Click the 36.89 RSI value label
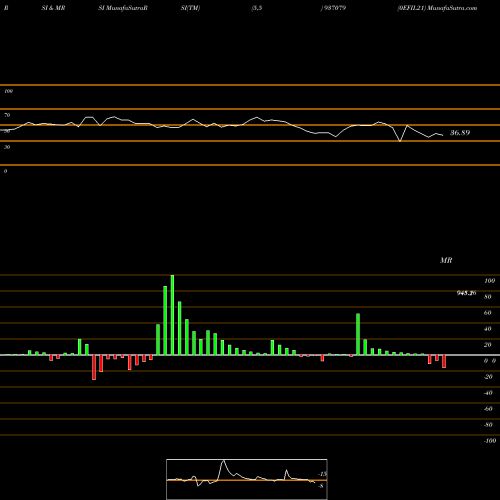Screen dimensions: 500x500 pos(460,133)
